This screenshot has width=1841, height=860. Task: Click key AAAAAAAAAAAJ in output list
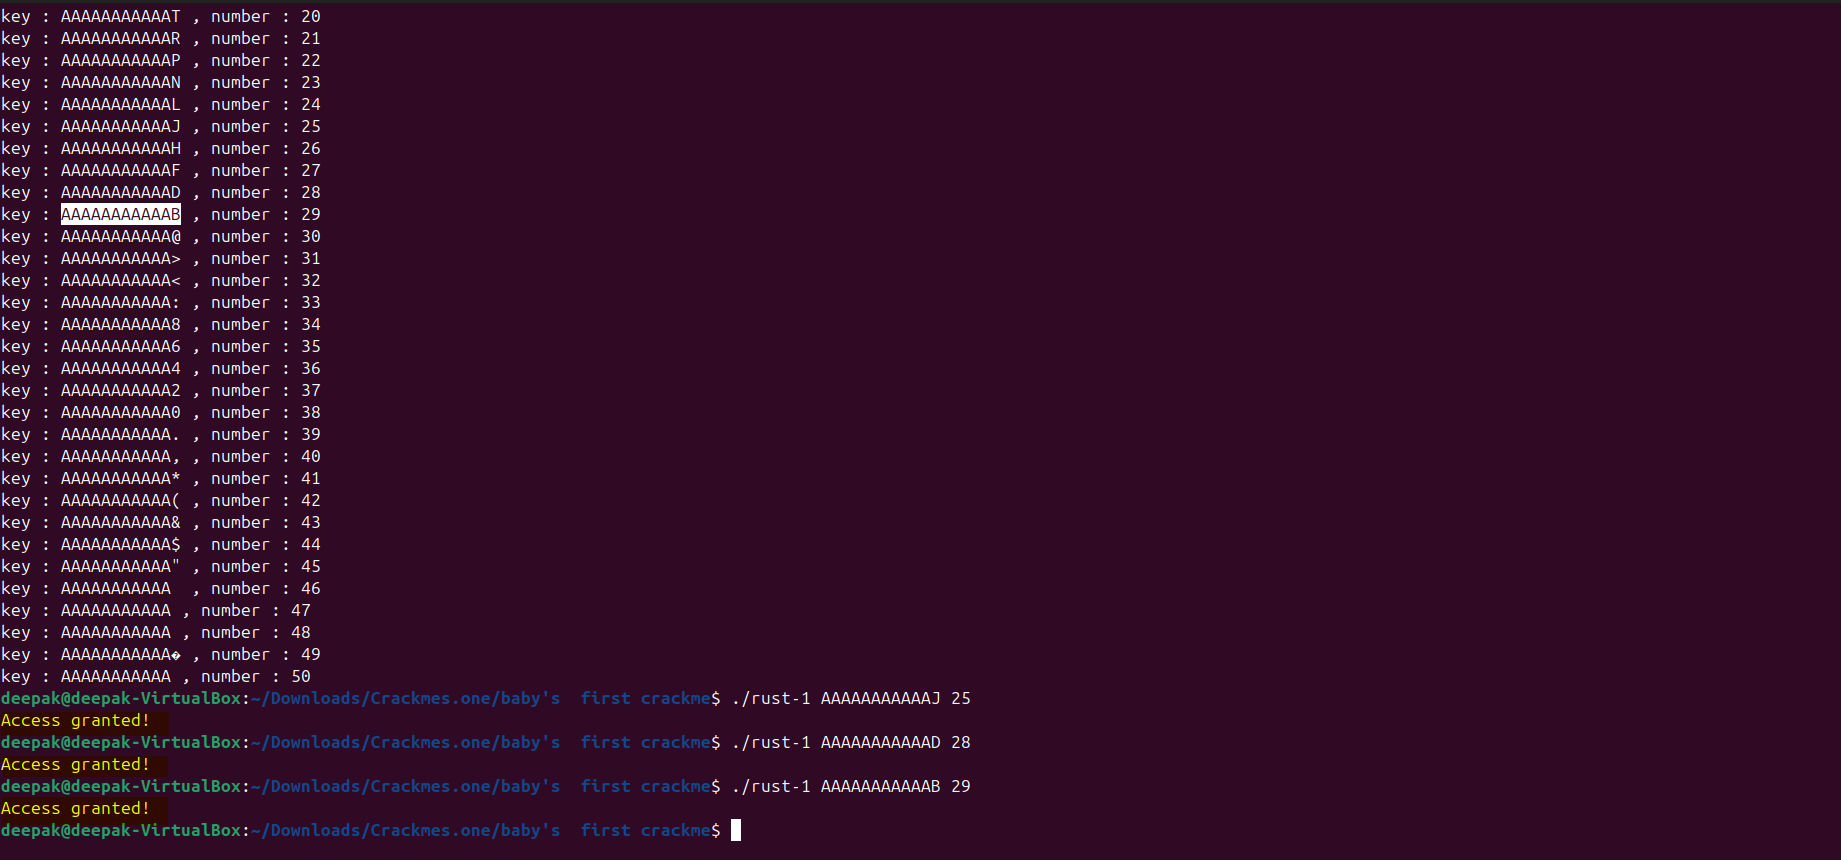pos(121,126)
